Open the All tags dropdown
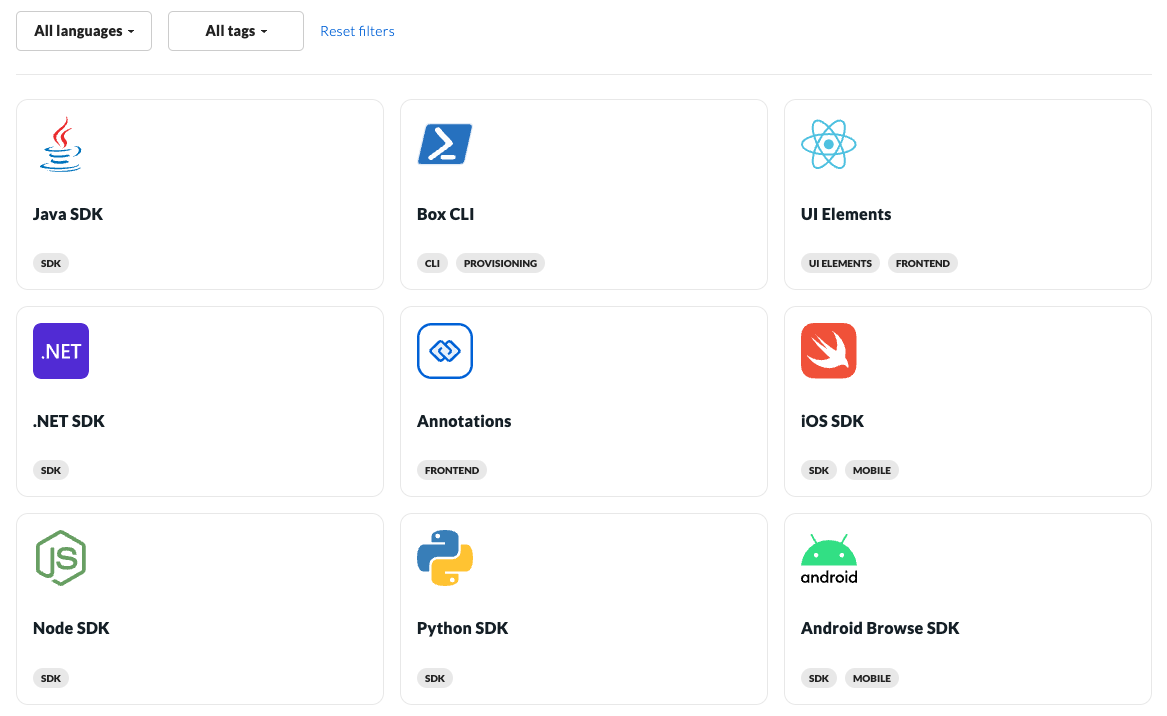Image resolution: width=1167 pixels, height=716 pixels. pos(235,31)
